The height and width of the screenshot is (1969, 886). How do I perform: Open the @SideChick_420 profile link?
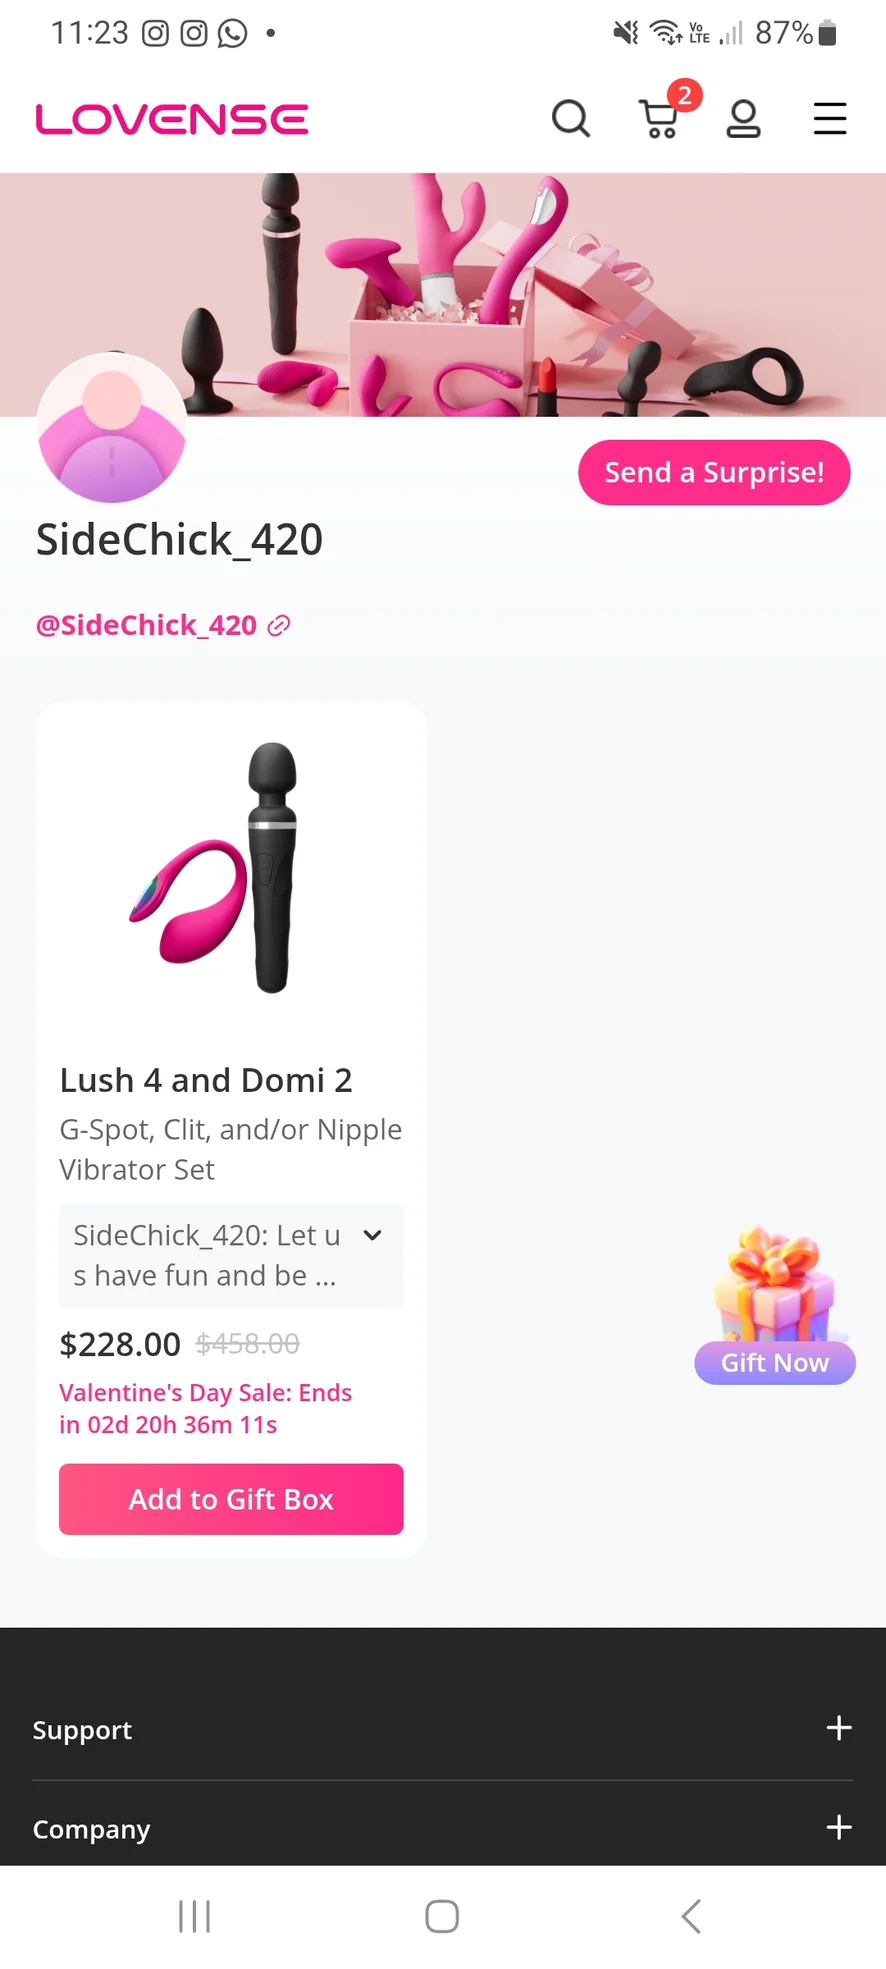[x=147, y=626]
